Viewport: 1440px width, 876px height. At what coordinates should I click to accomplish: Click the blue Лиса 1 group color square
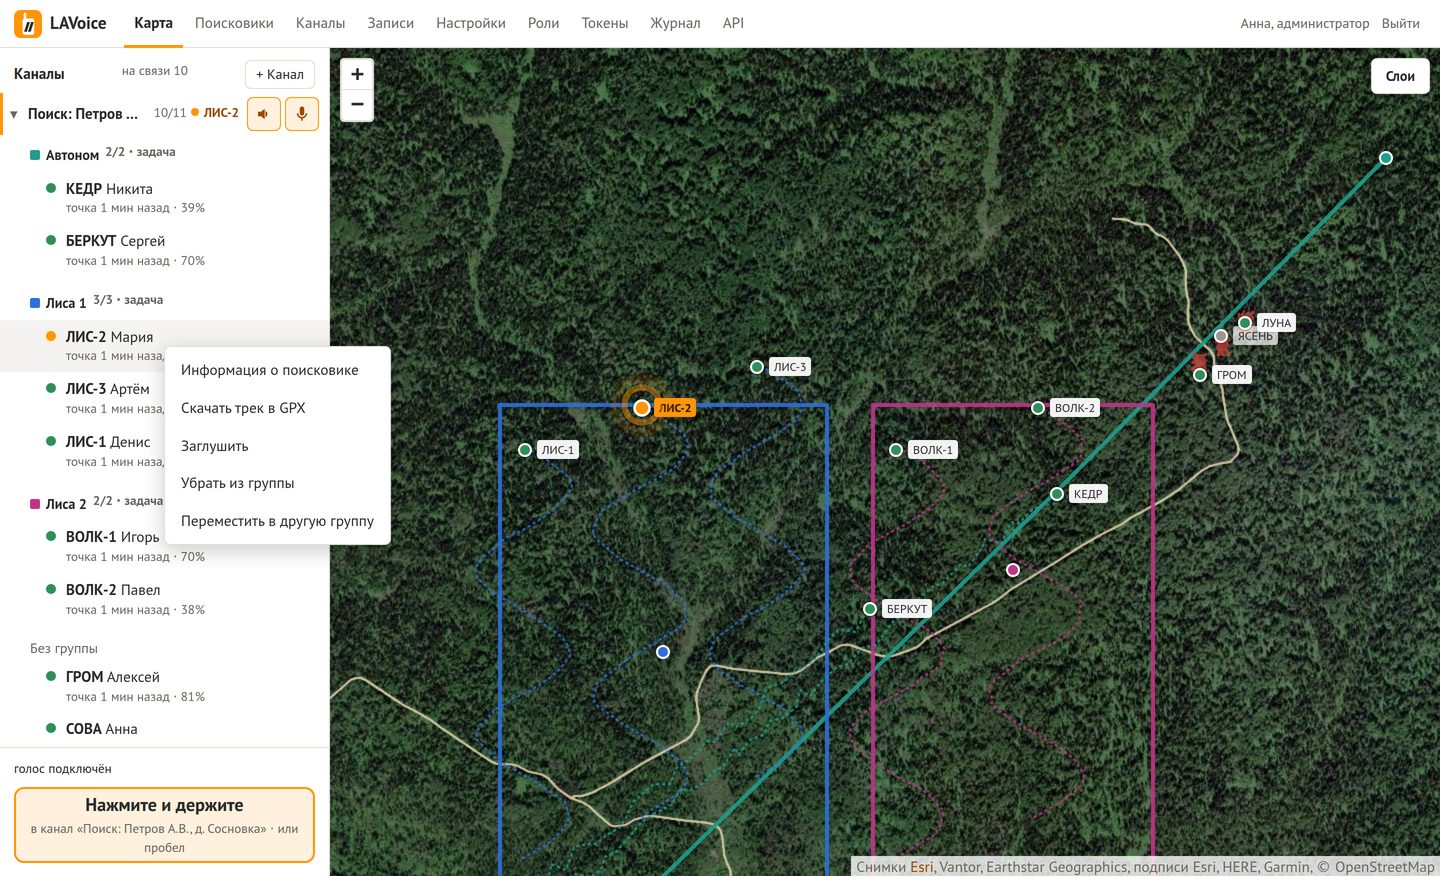tap(35, 303)
